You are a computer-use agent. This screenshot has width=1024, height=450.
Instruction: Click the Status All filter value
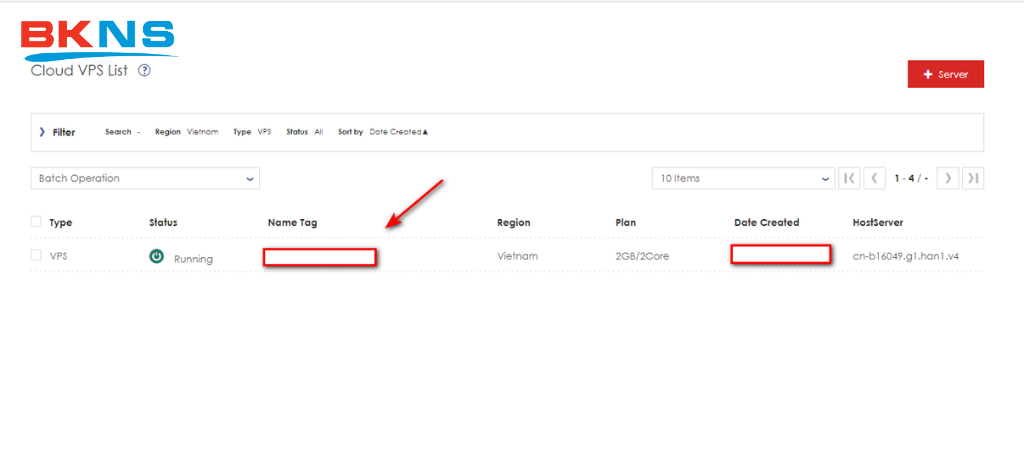[x=319, y=132]
